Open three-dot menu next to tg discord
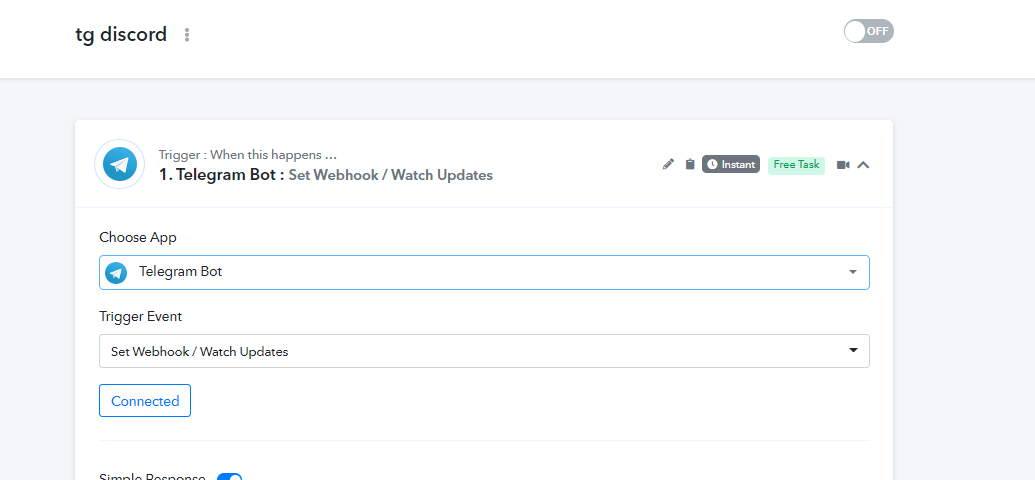Screen dimensions: 1035x480 (187, 35)
